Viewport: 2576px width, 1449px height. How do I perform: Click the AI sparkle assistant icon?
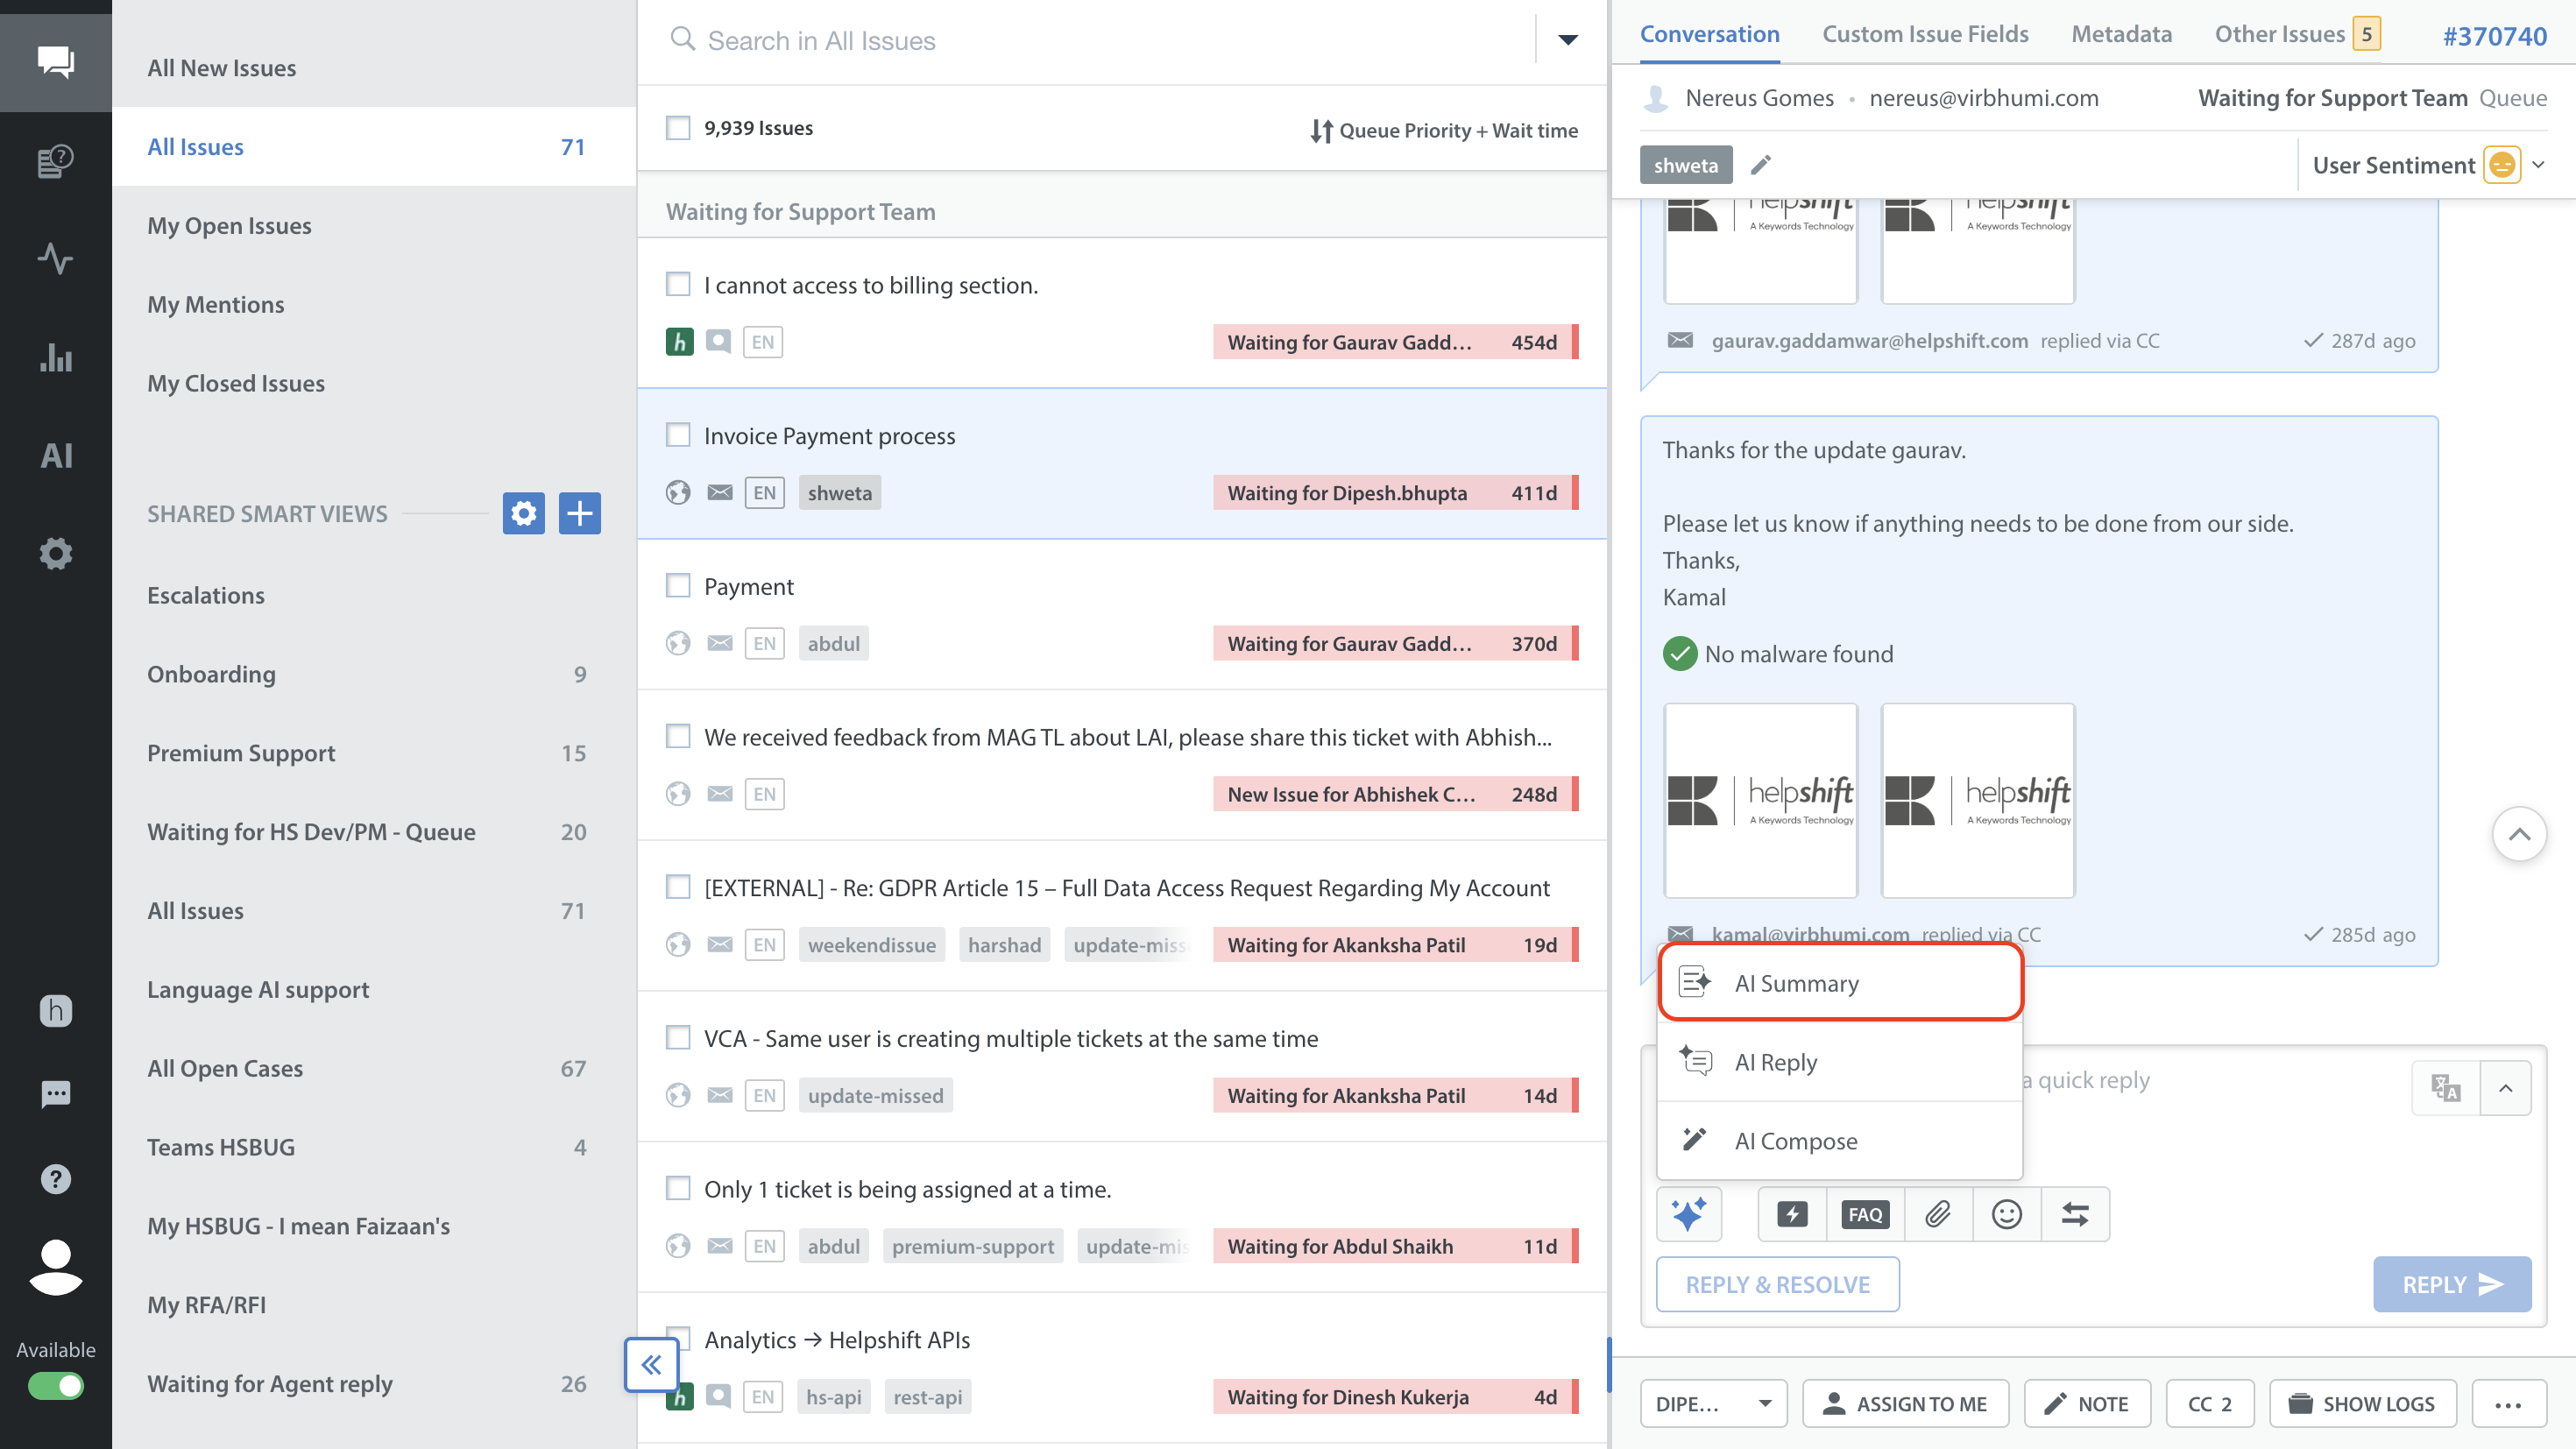[x=1689, y=1214]
